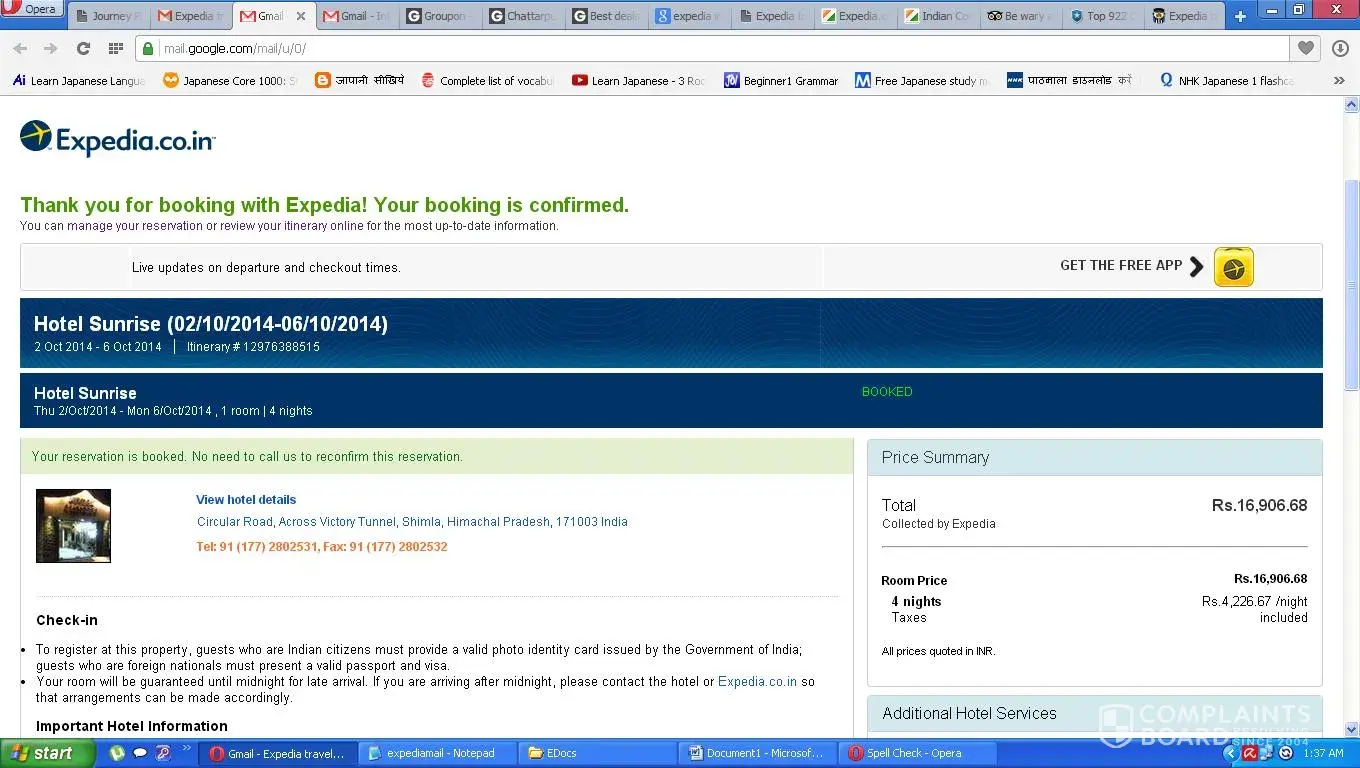
Task: Open the YouTube Learn Japanese bookmark
Action: (x=638, y=81)
